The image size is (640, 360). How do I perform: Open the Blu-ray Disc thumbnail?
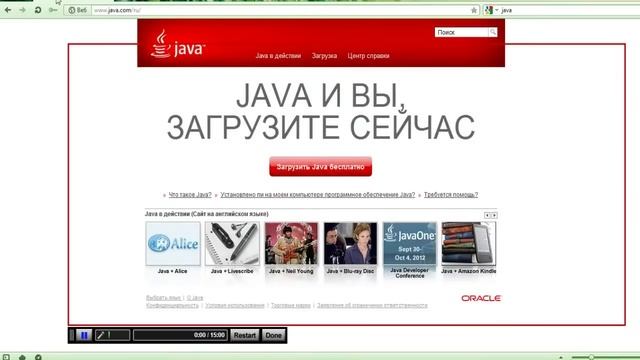(x=350, y=244)
